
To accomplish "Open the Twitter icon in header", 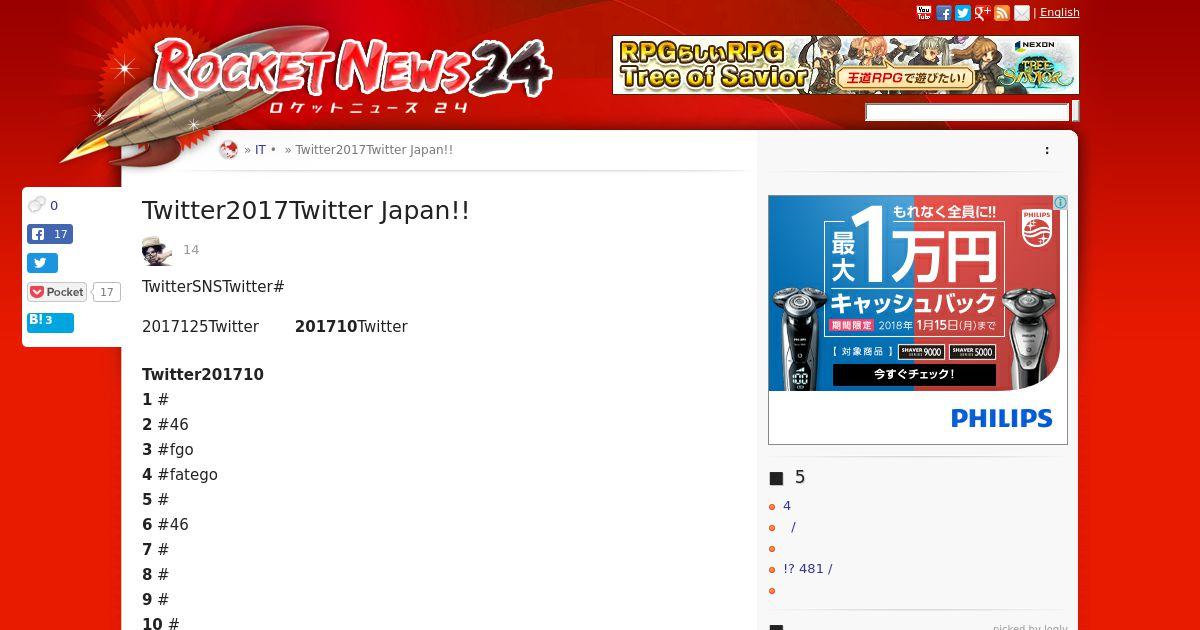I will point(963,13).
